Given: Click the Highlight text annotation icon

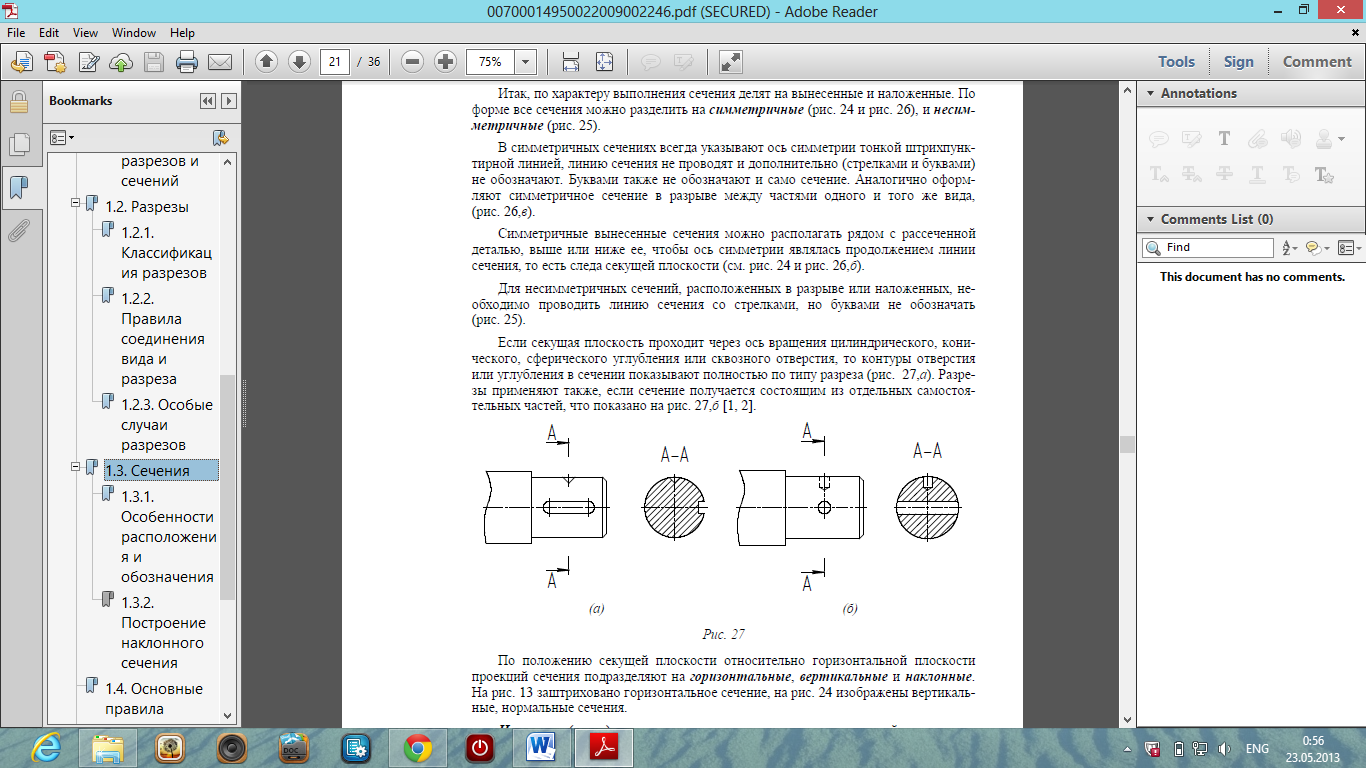Looking at the screenshot, I should (x=1191, y=139).
